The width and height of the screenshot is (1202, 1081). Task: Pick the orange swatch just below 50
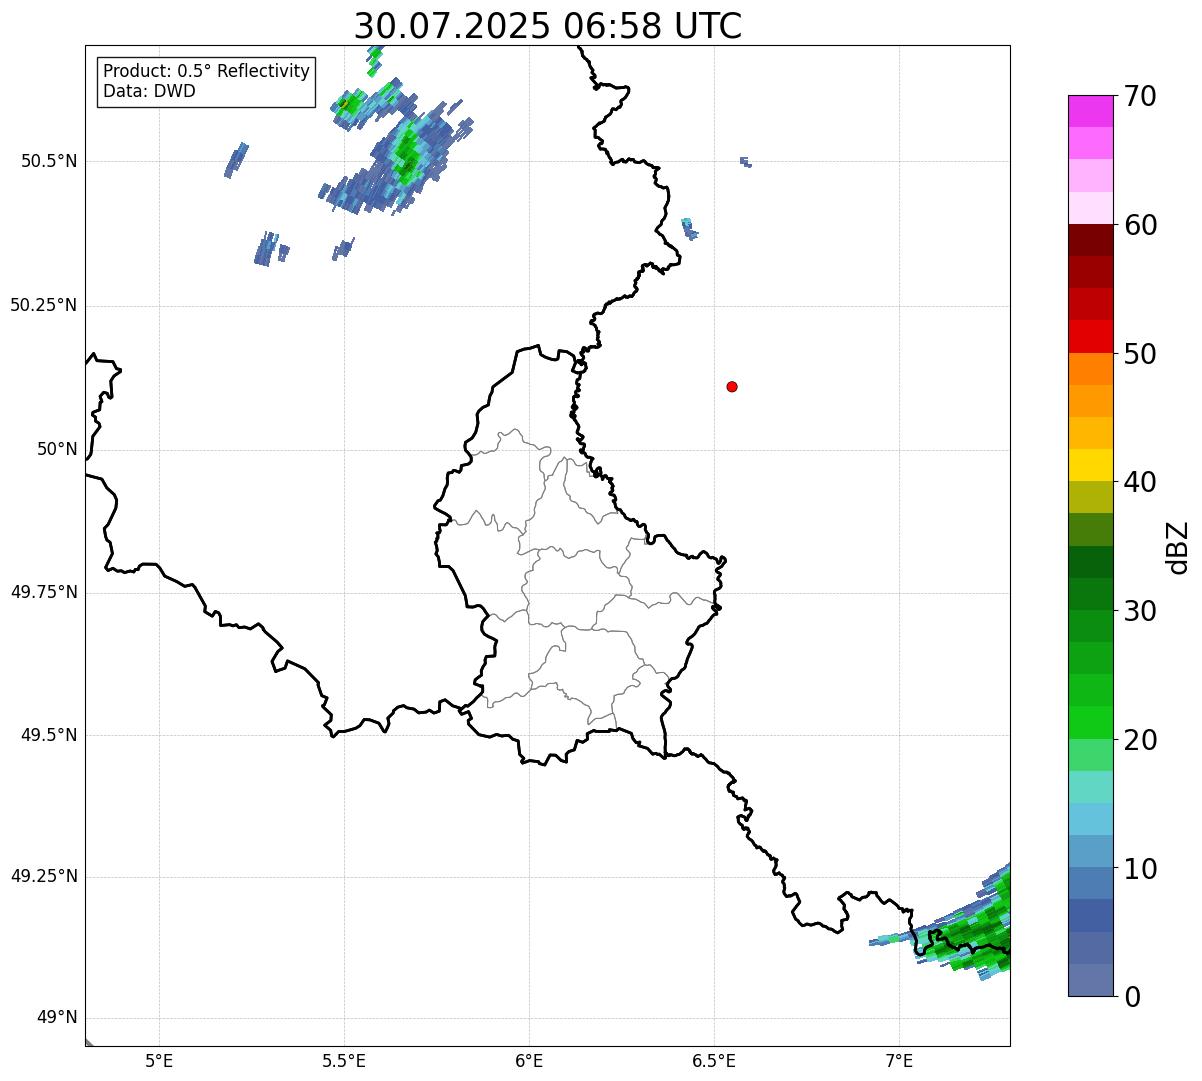[1090, 369]
